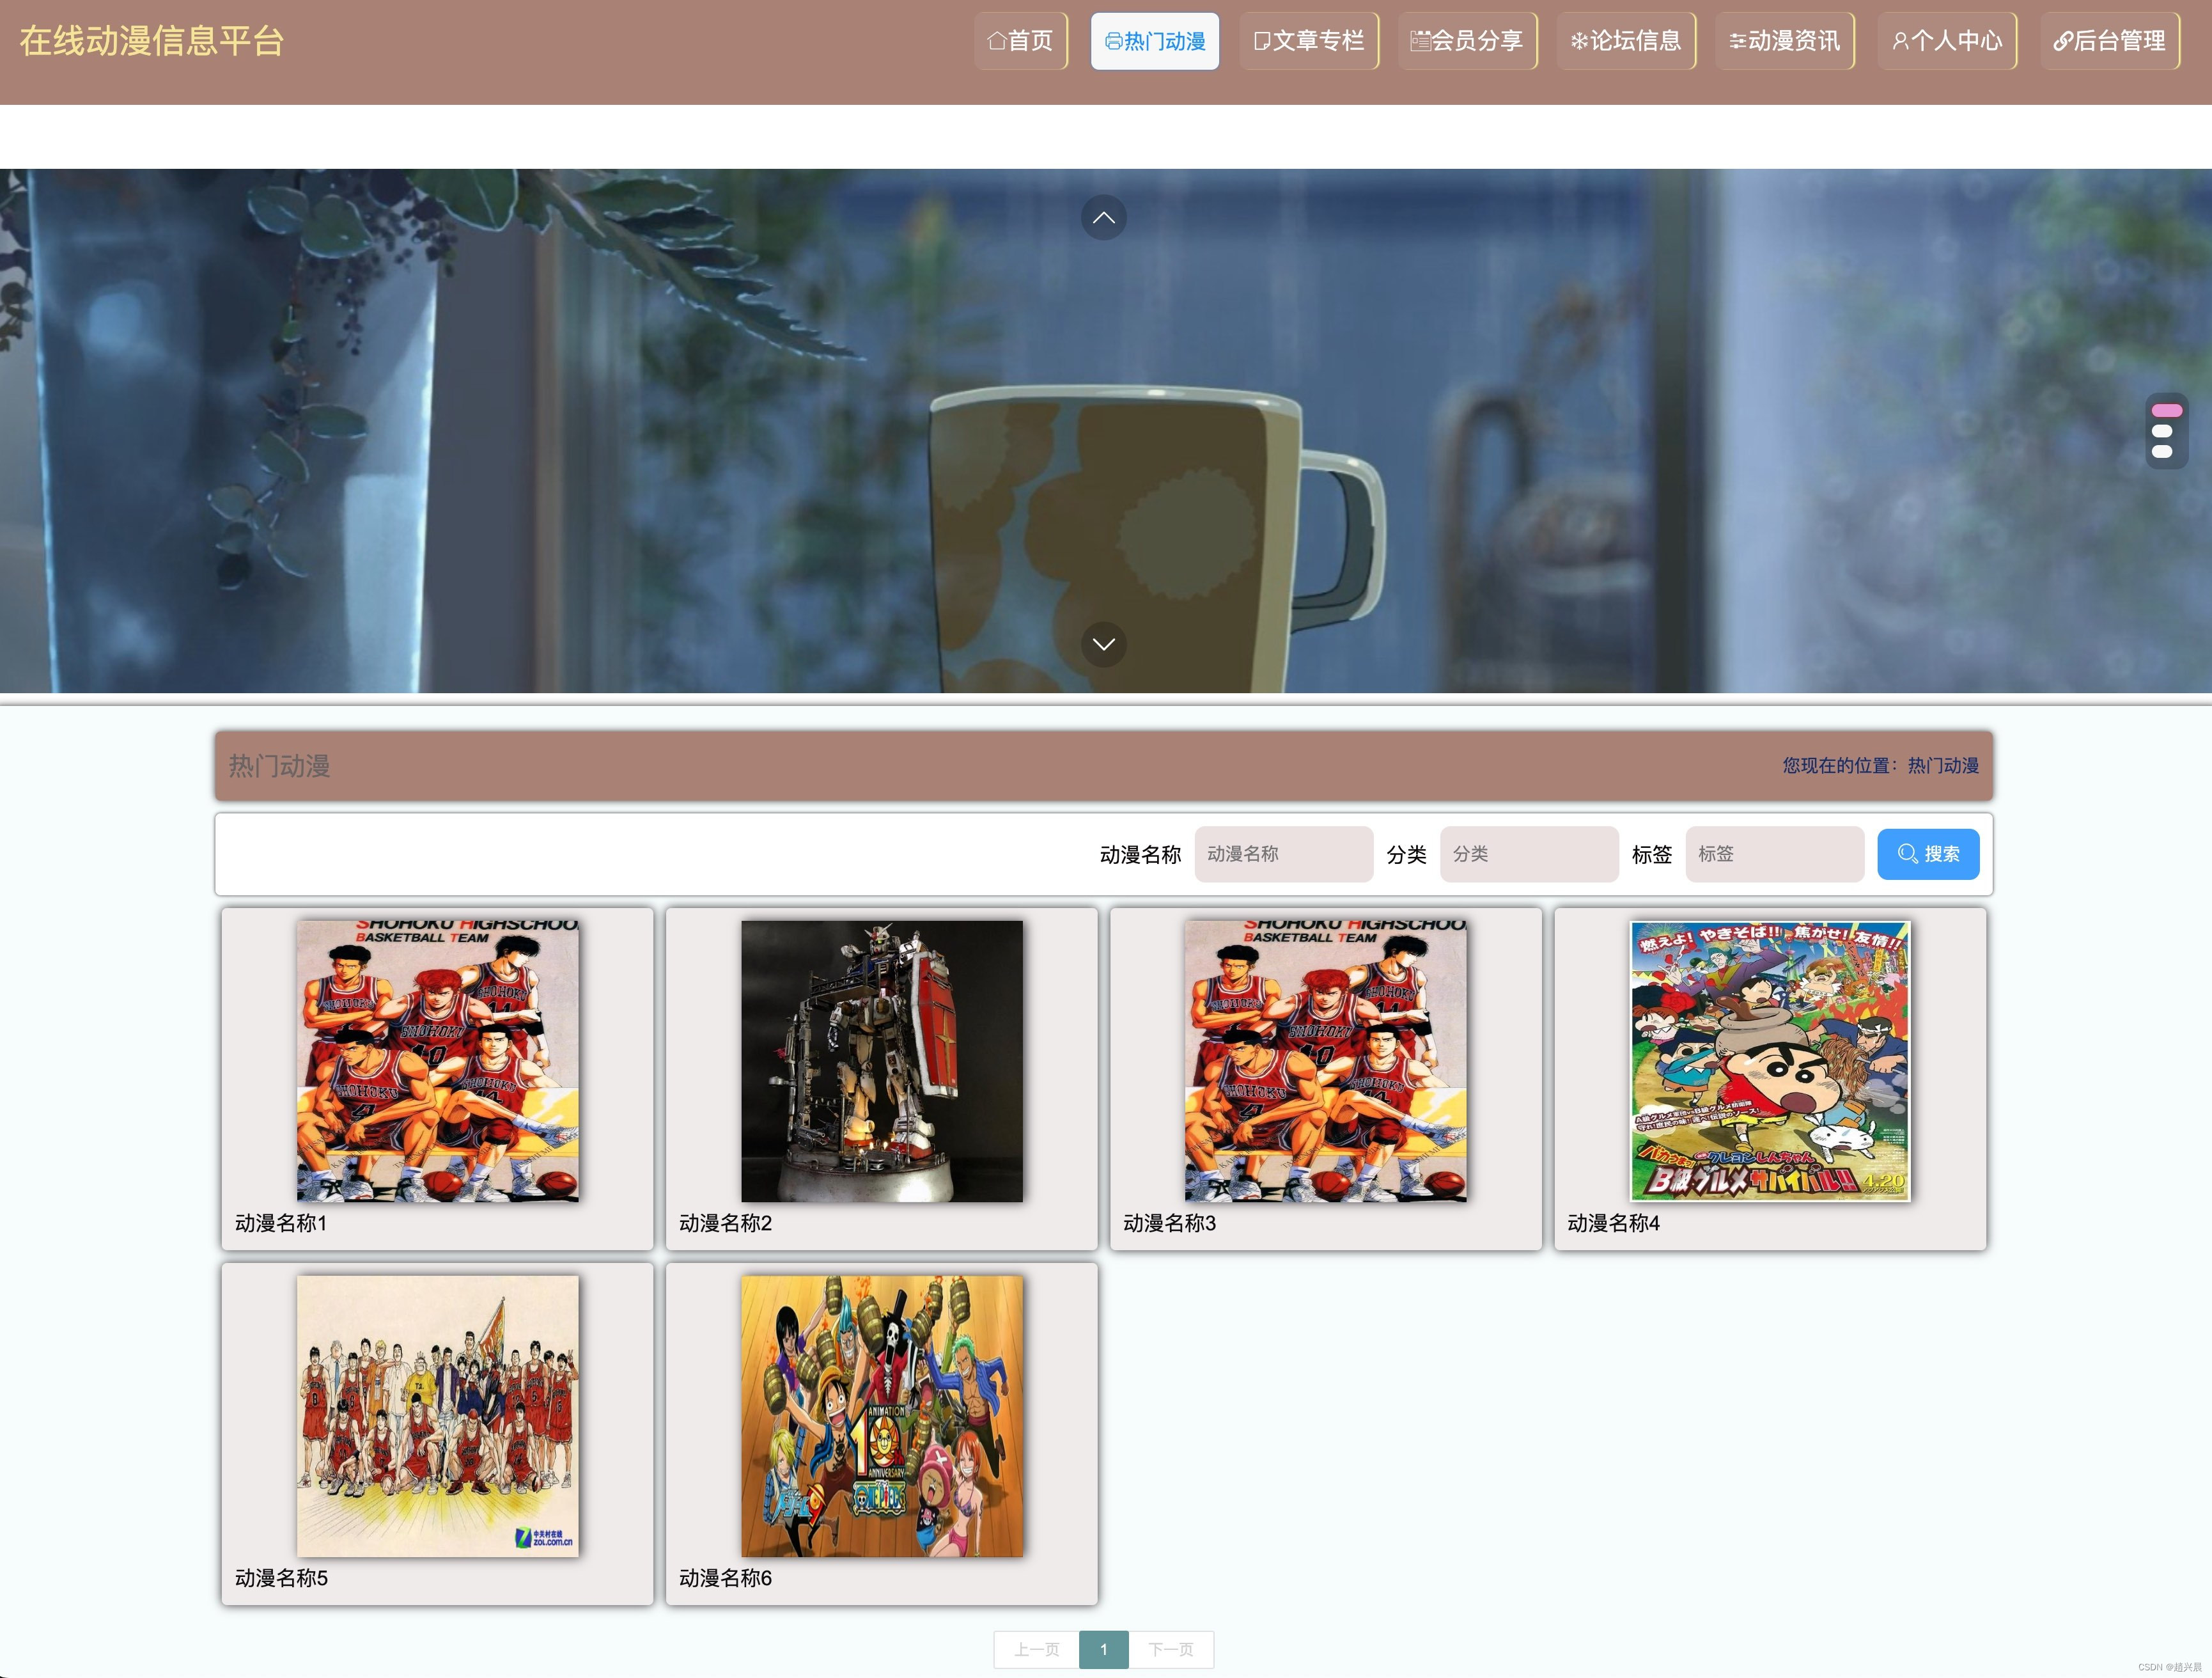Open the 动漫名称4 Crayon Shin-chan thumbnail

pos(1769,1061)
